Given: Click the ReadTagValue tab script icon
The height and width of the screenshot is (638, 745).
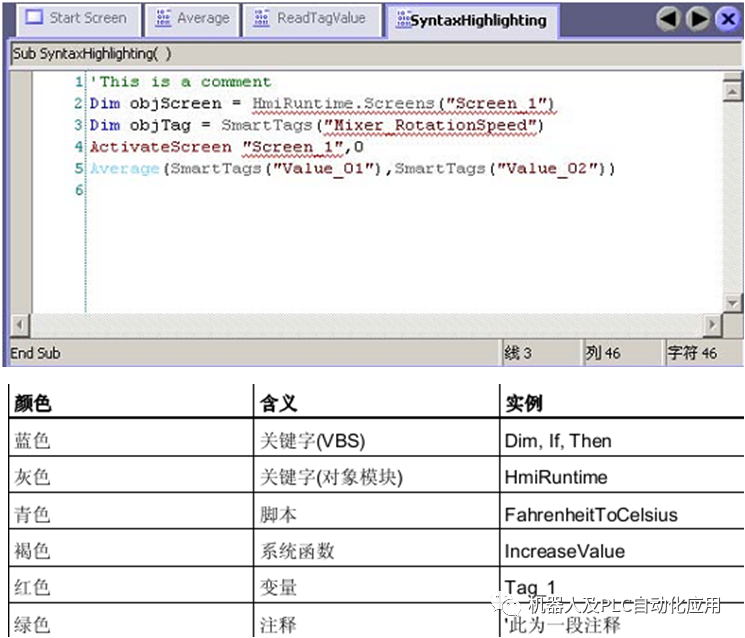Looking at the screenshot, I should point(261,18).
